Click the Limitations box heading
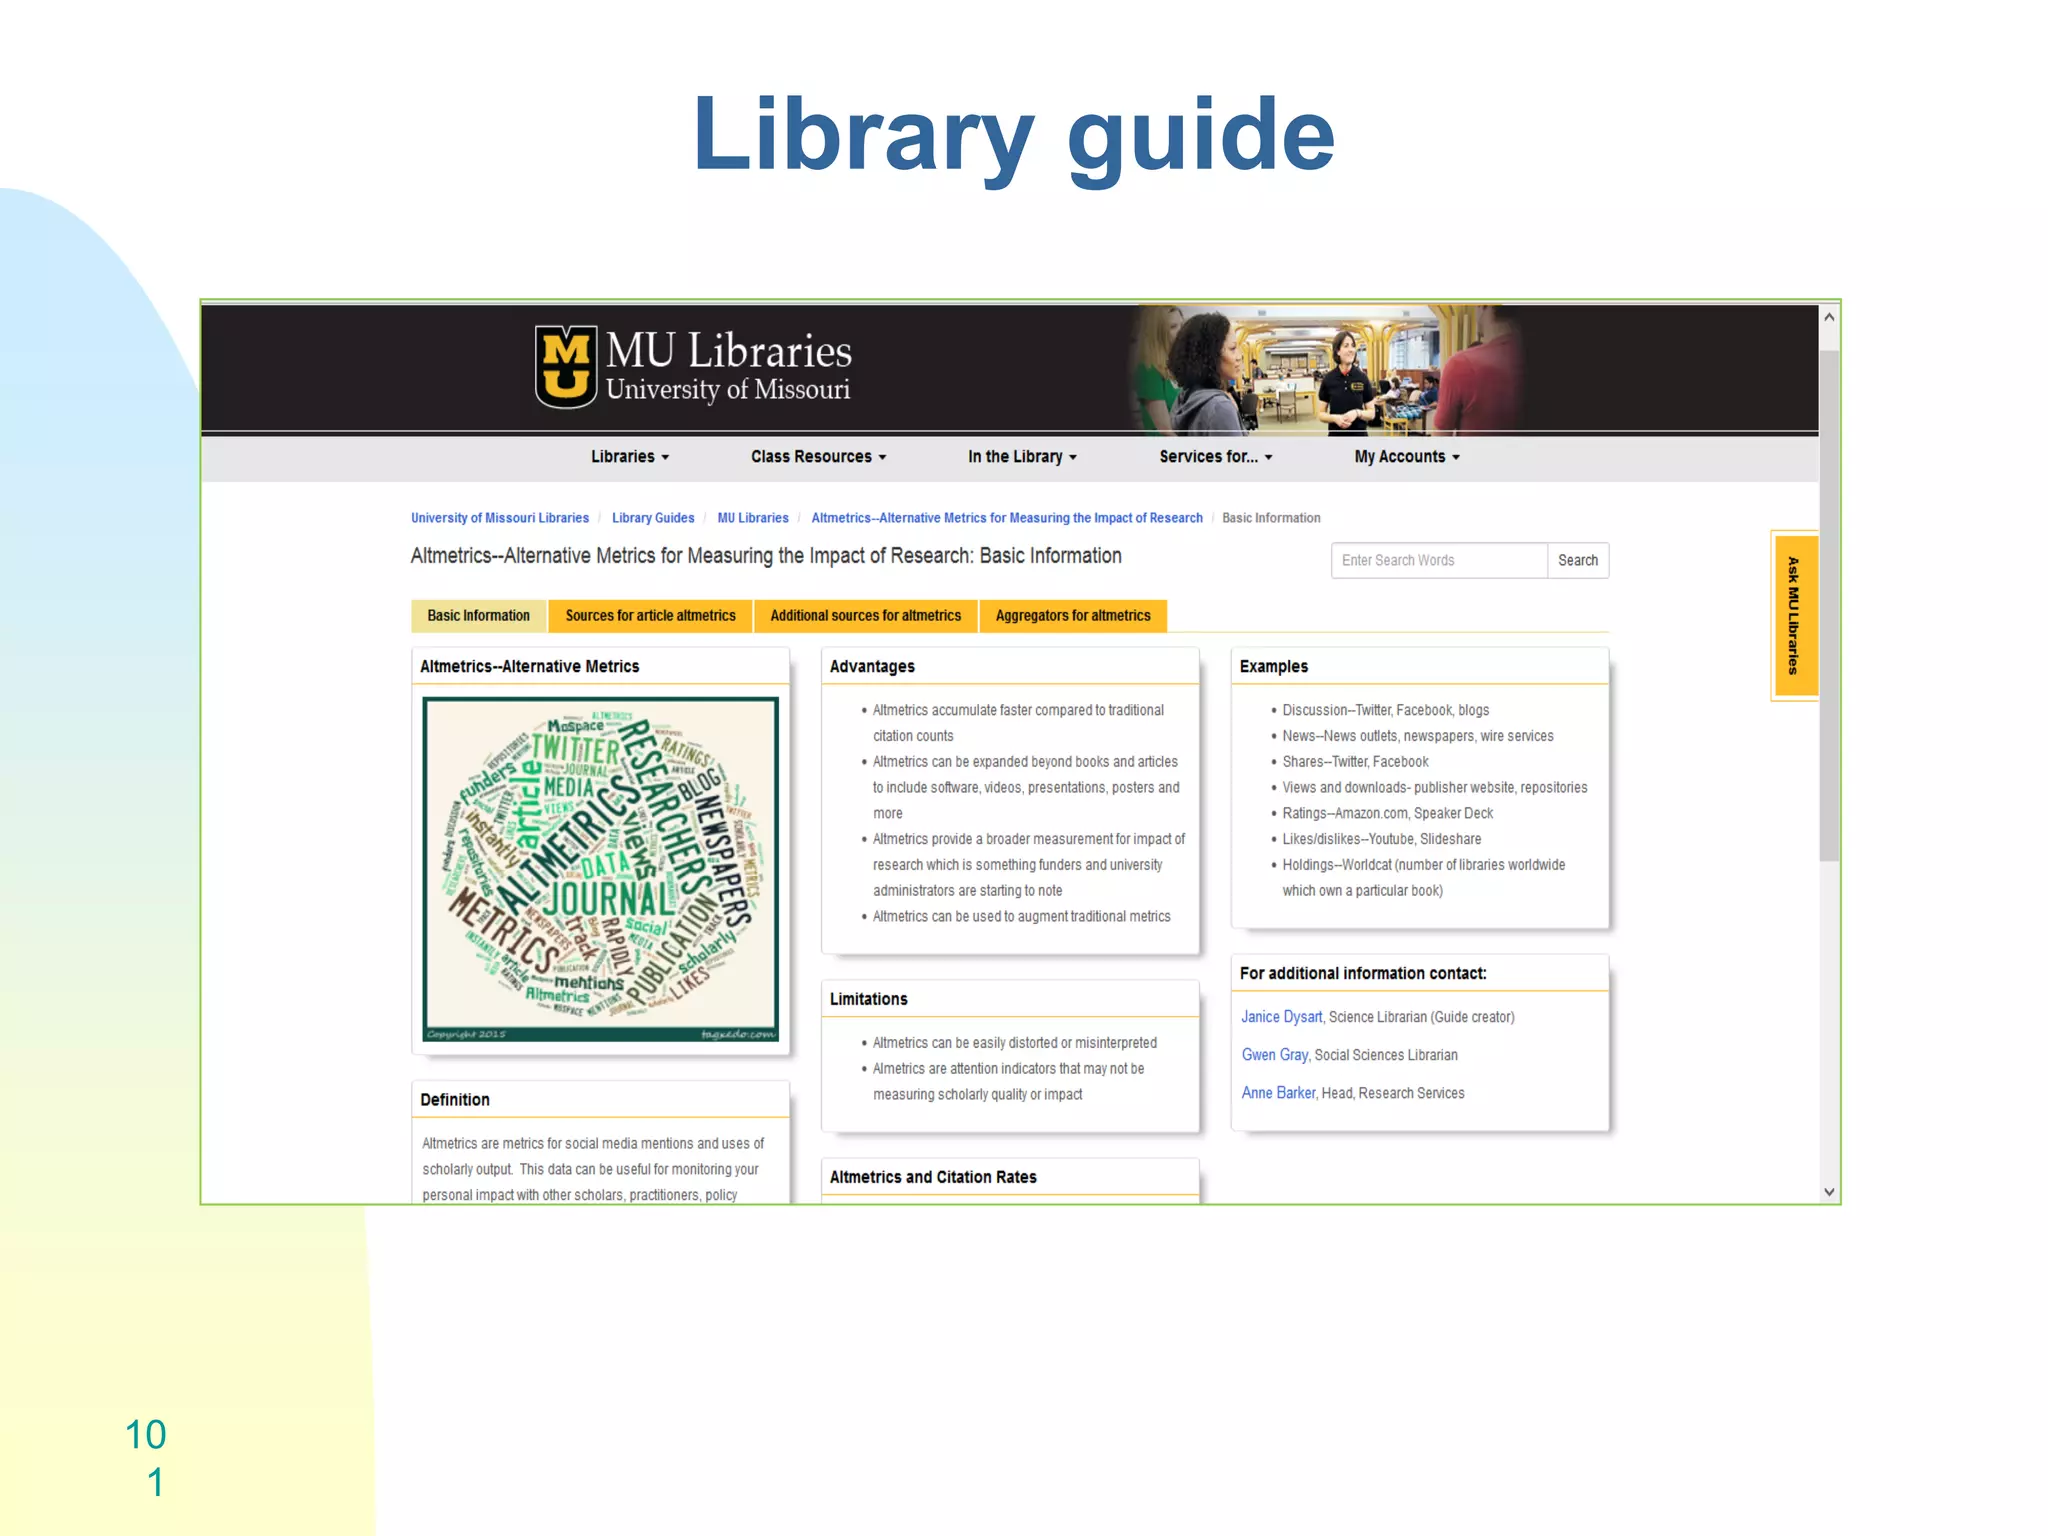This screenshot has height=1536, width=2048. tap(869, 1000)
